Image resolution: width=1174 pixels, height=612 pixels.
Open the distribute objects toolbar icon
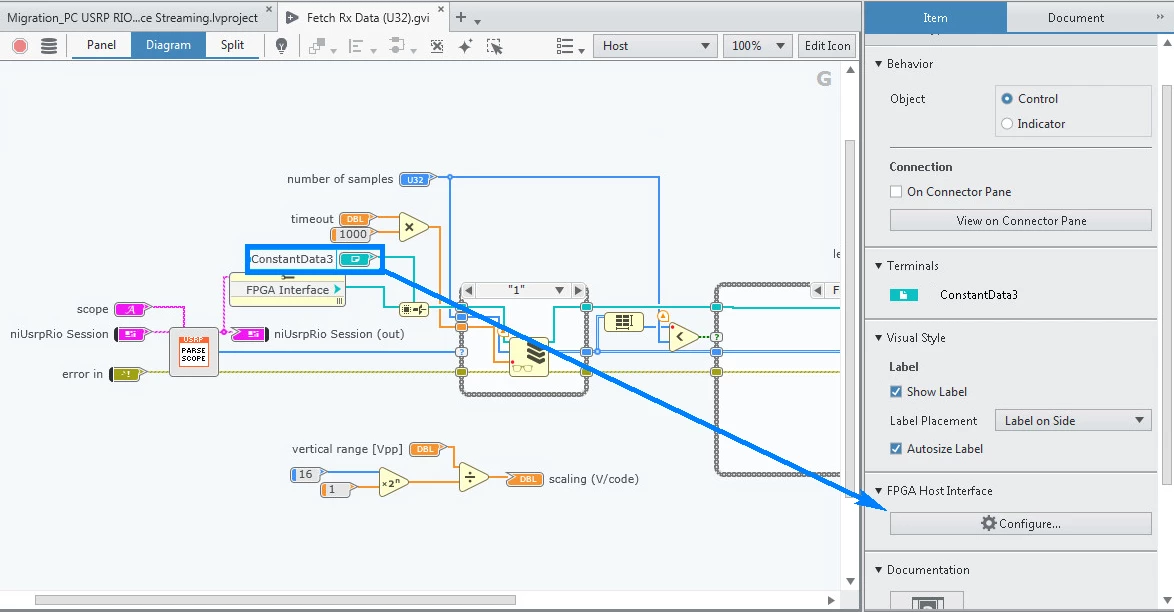[x=398, y=46]
